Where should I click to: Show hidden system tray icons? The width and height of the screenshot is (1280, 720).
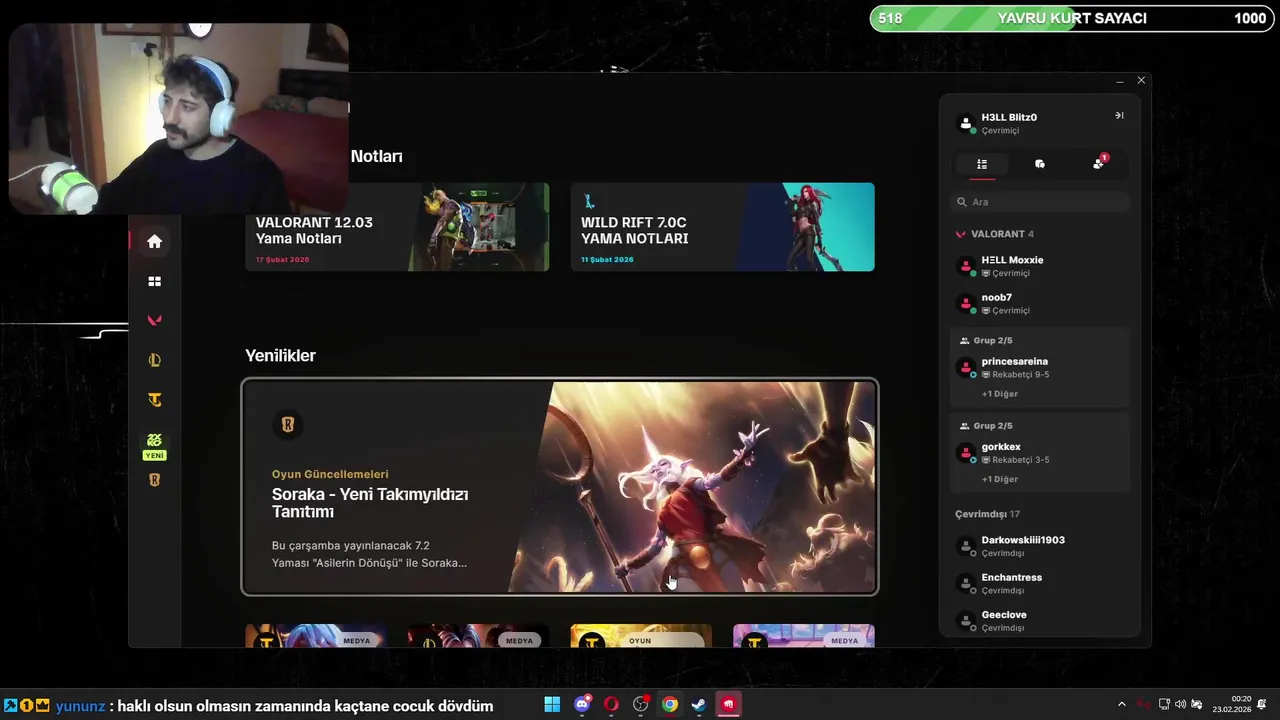click(x=1121, y=705)
